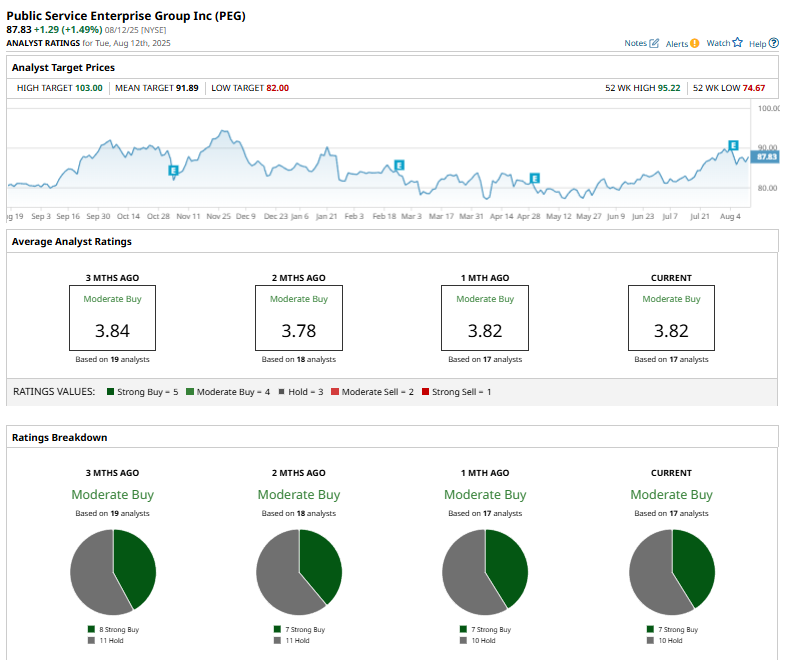Viewport: 786px width, 660px height.
Task: Click '10 Hold' under 1 MTH AGO pie
Action: pos(478,640)
